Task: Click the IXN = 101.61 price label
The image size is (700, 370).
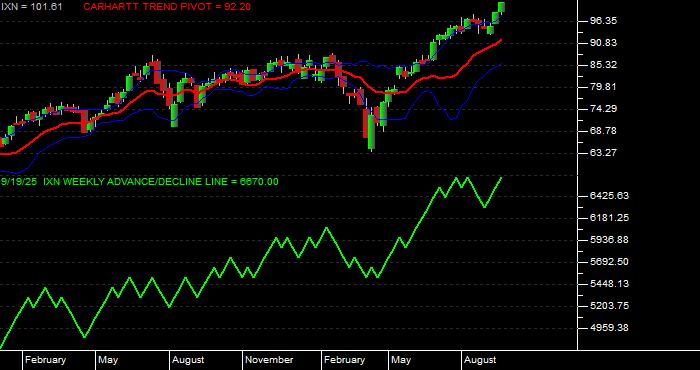Action: tap(31, 7)
